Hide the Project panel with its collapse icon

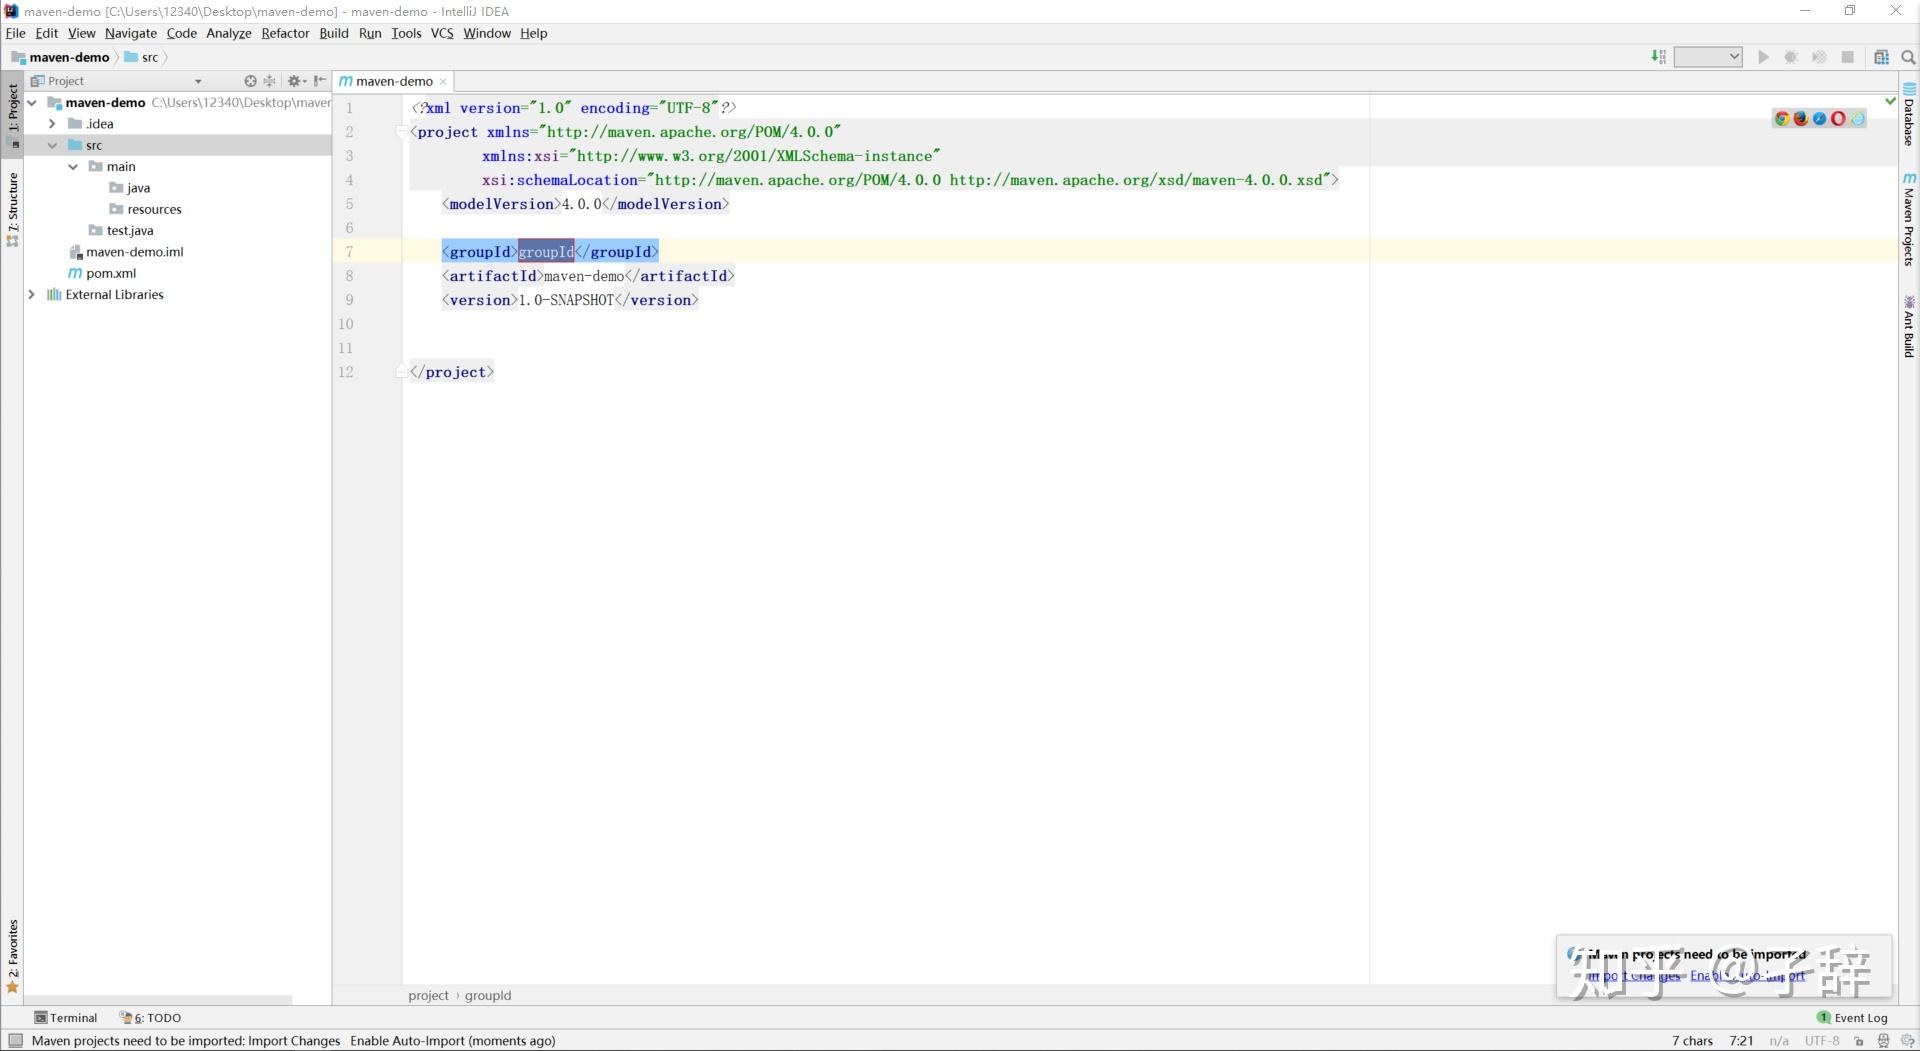pos(320,81)
